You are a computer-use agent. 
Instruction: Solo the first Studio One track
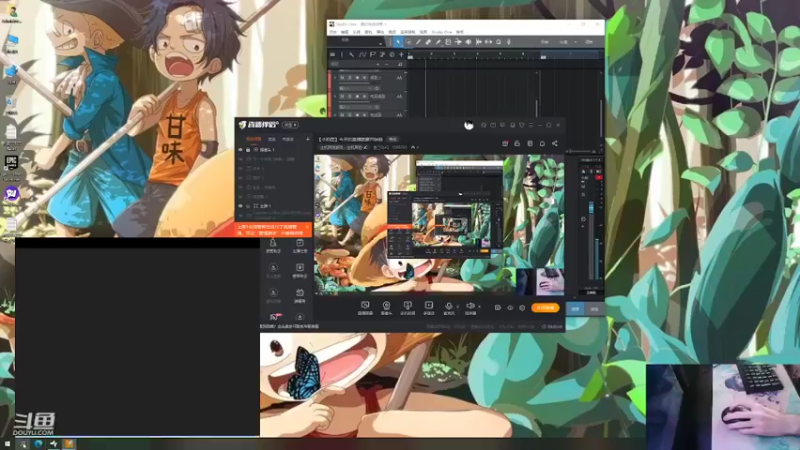(x=350, y=78)
